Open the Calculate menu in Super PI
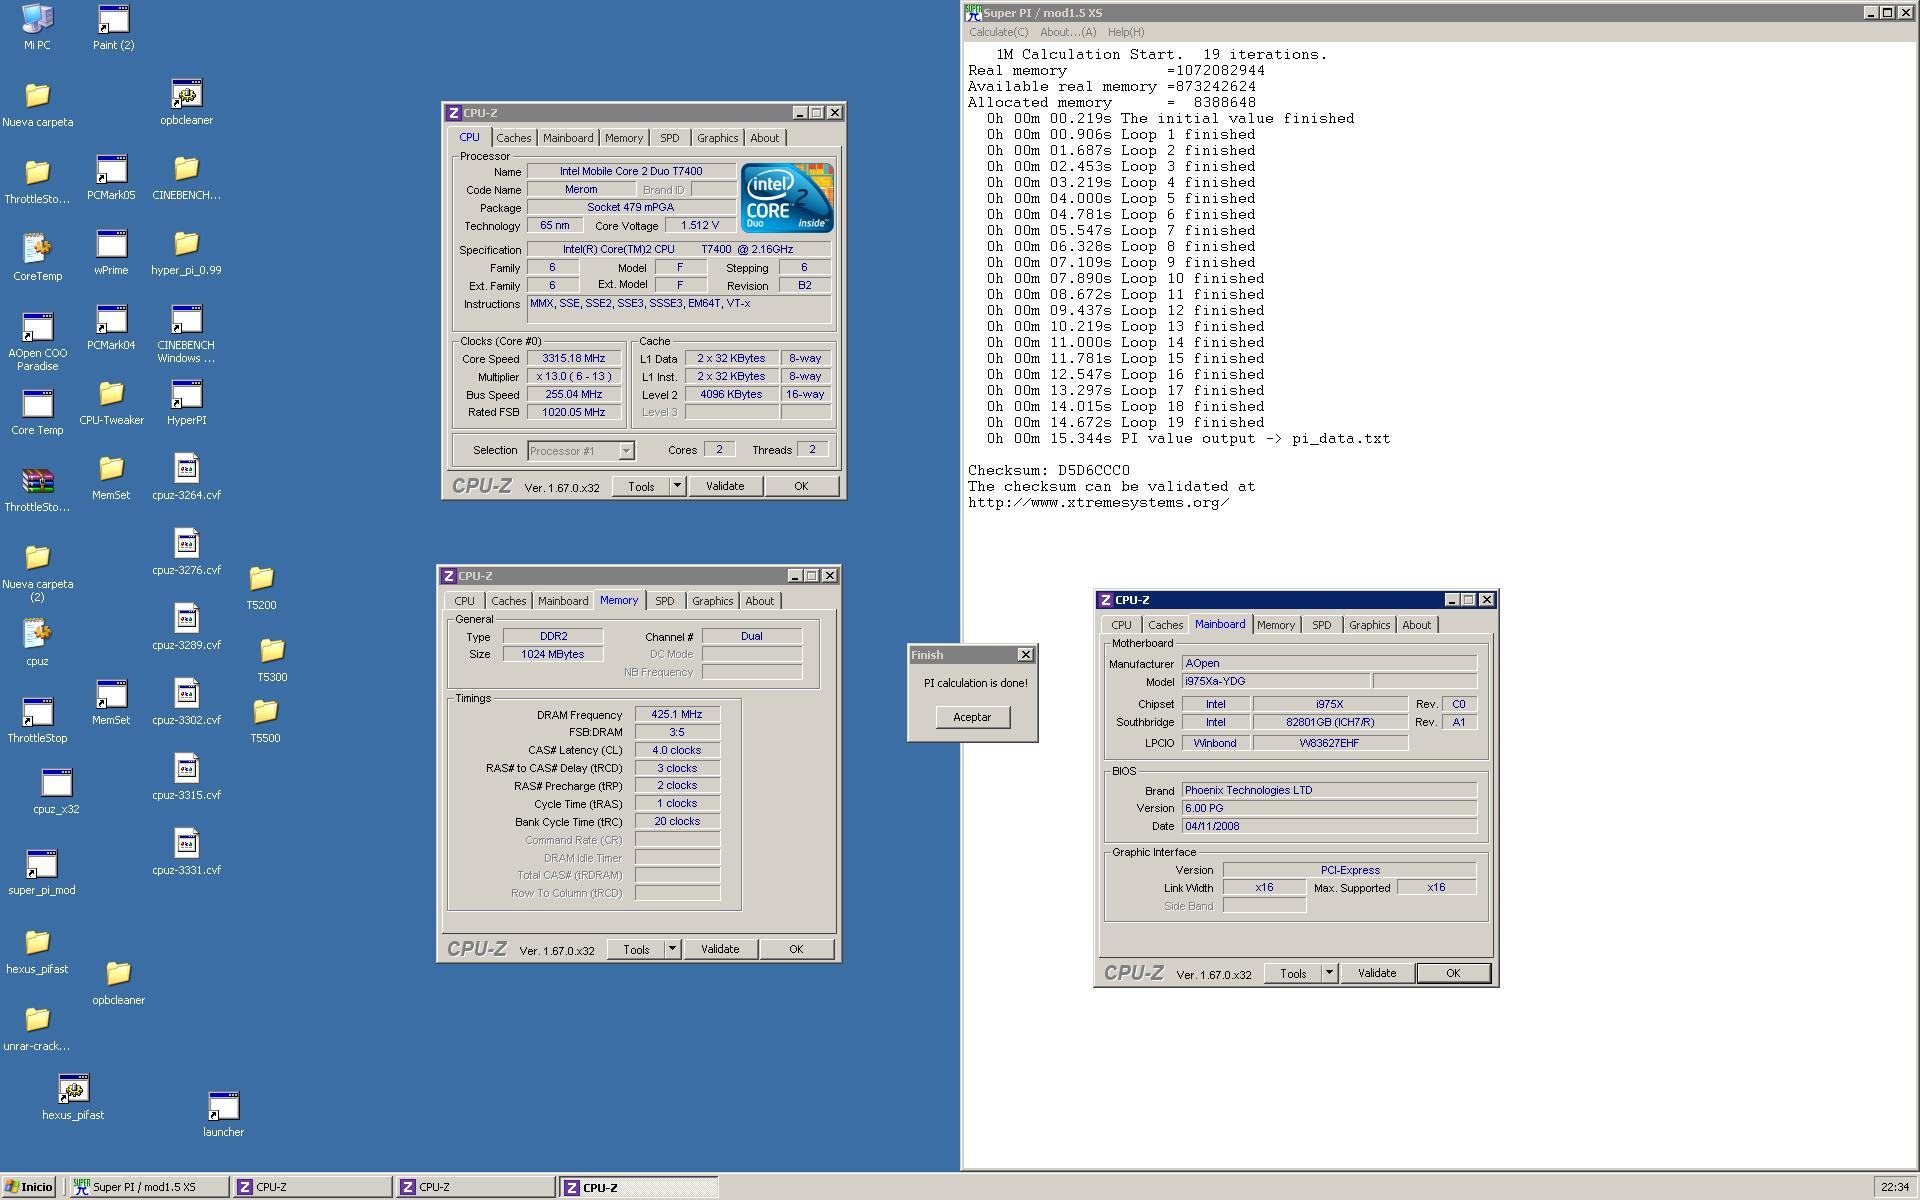Image resolution: width=1920 pixels, height=1200 pixels. [x=997, y=32]
